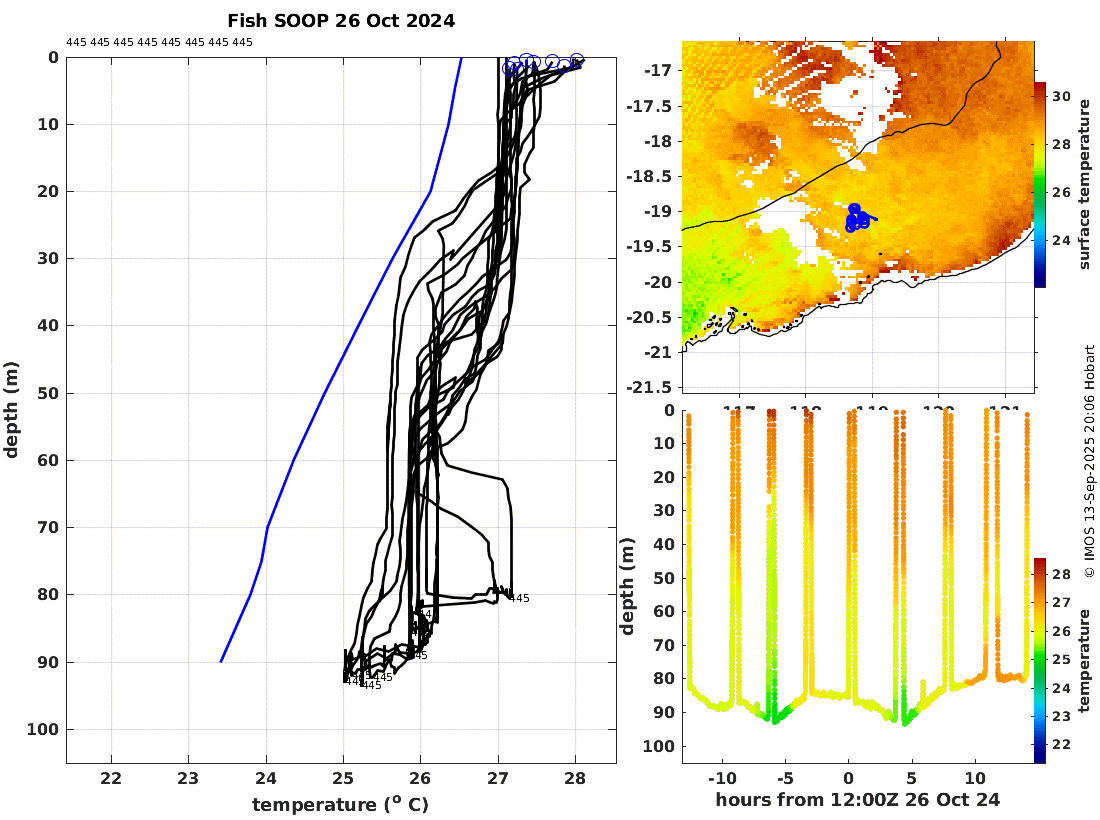
Task: Click the "temperature (°C)" x-axis label
Action: (341, 804)
